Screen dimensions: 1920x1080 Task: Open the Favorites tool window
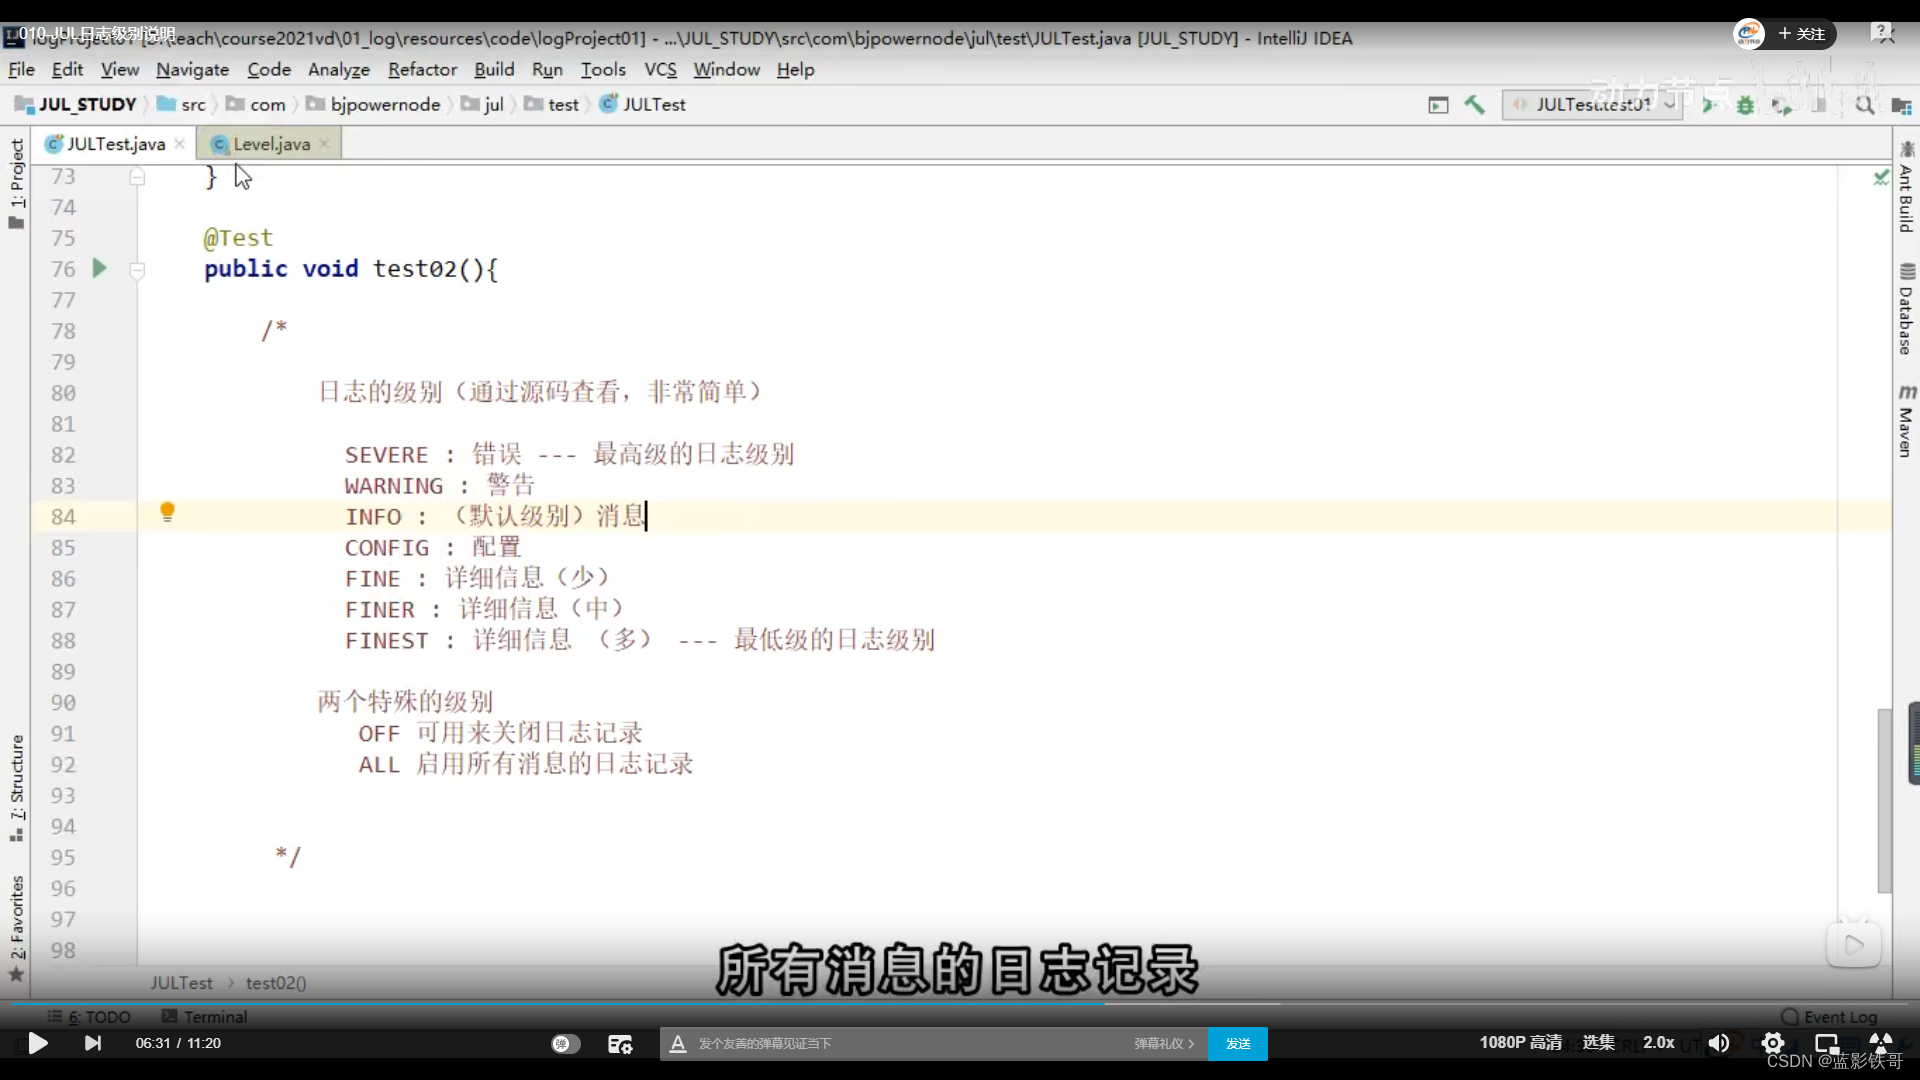16,929
